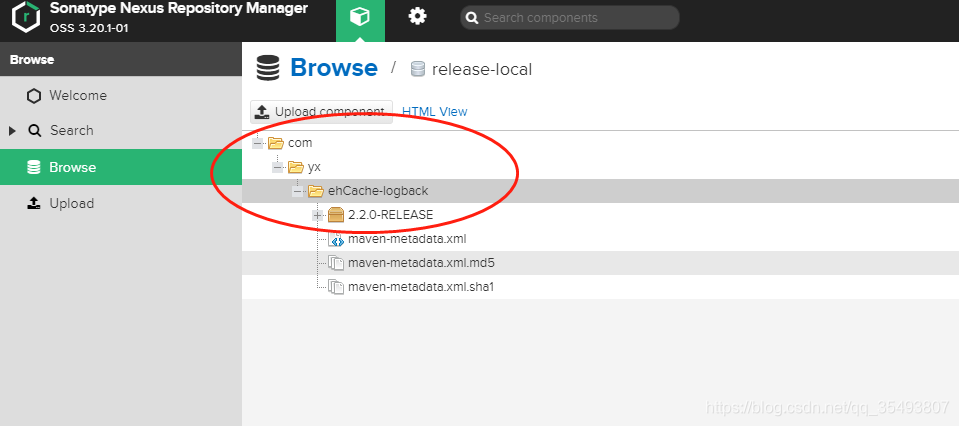Select maven-metadata.xml.md5 file
This screenshot has width=959, height=426.
(x=421, y=263)
